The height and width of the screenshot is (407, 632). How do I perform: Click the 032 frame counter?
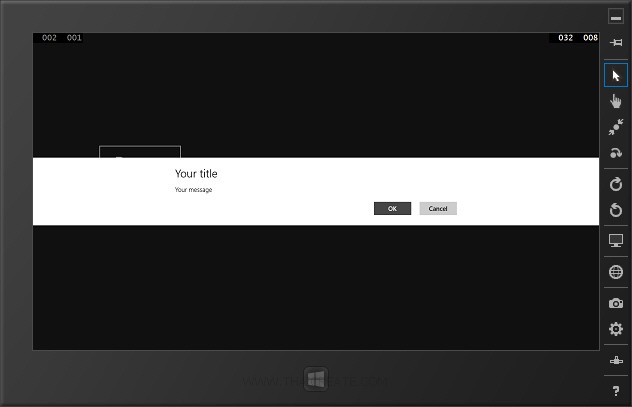point(565,38)
